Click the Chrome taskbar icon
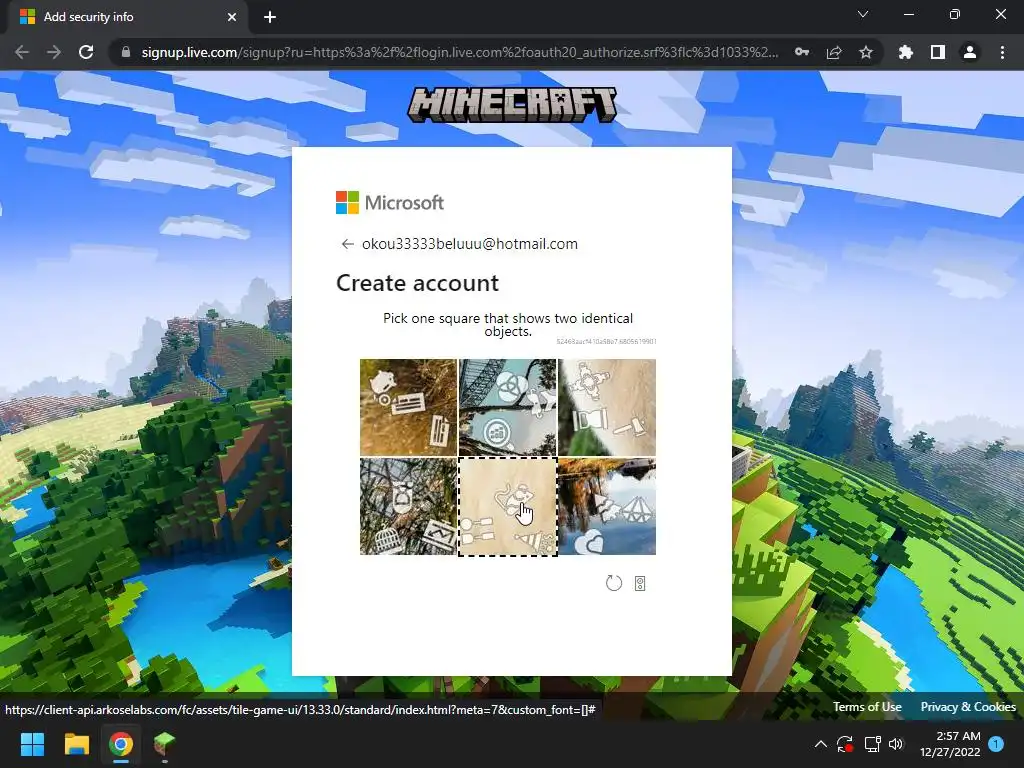Screen dimensions: 1024x768 (x=121, y=744)
